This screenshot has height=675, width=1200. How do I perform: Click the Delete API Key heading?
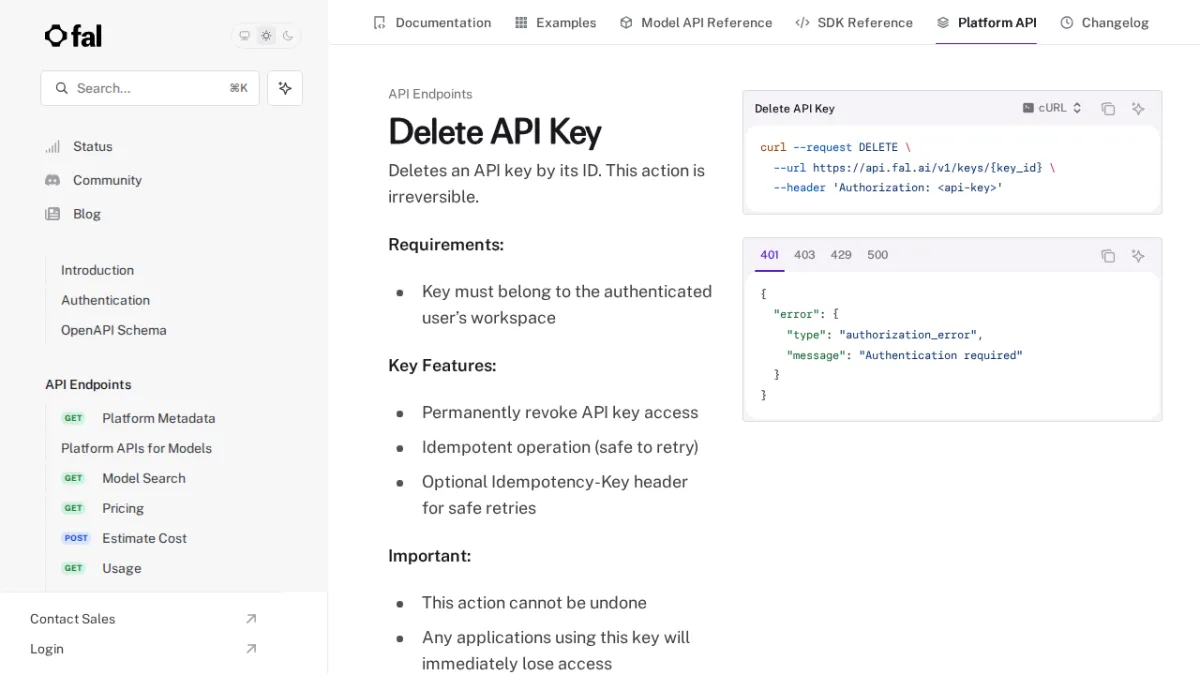(495, 132)
